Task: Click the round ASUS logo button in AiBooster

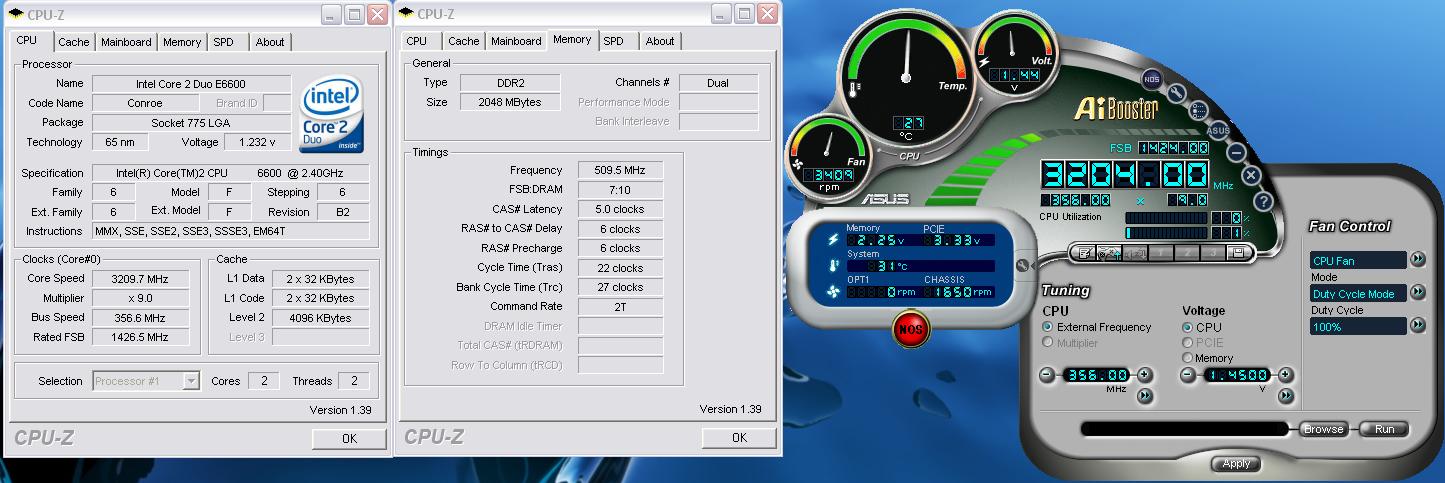Action: click(x=1217, y=131)
